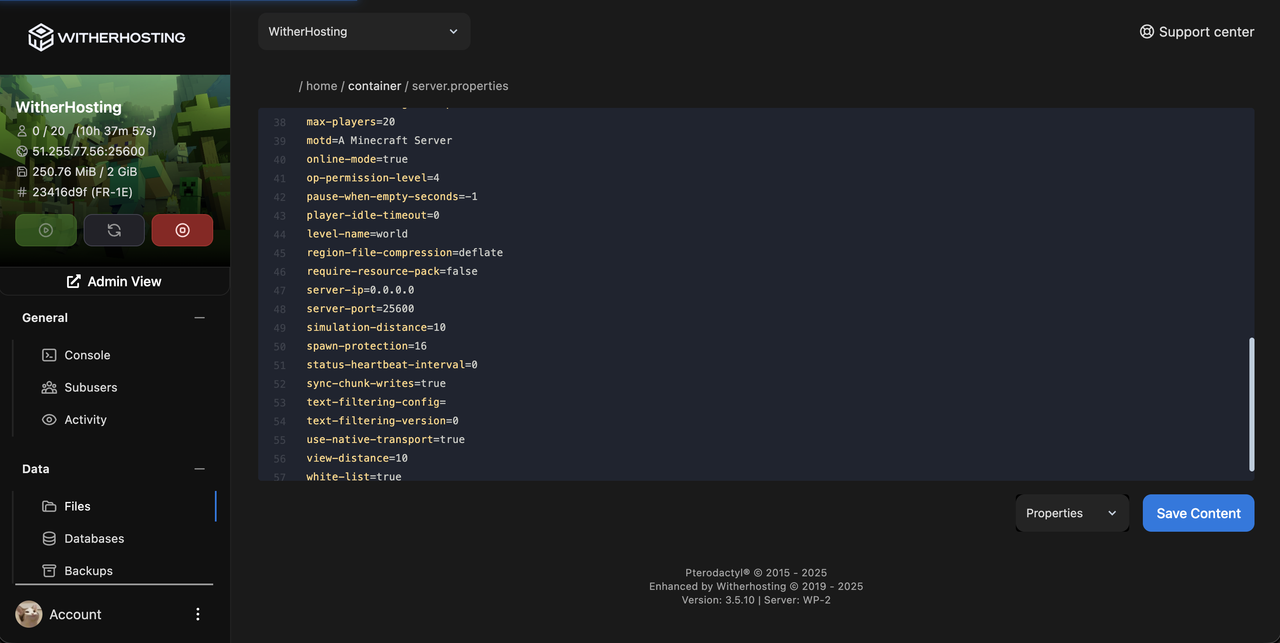
Task: Collapse the General section
Action: click(x=199, y=318)
